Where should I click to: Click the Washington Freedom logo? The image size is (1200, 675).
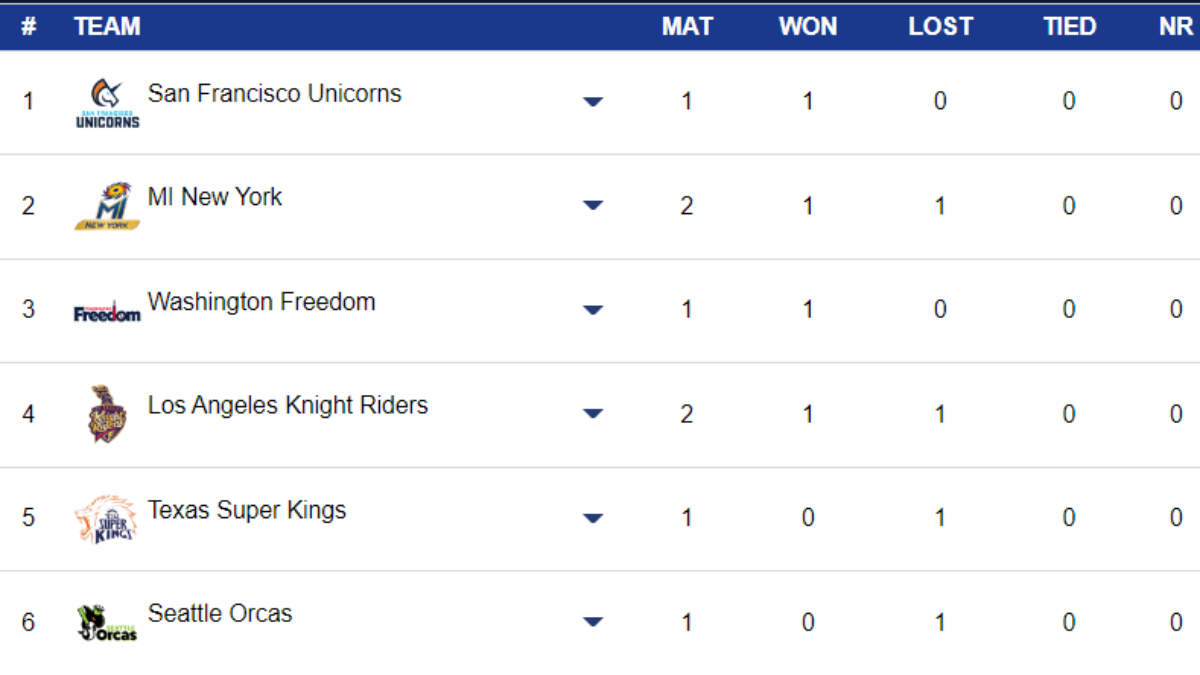[107, 311]
